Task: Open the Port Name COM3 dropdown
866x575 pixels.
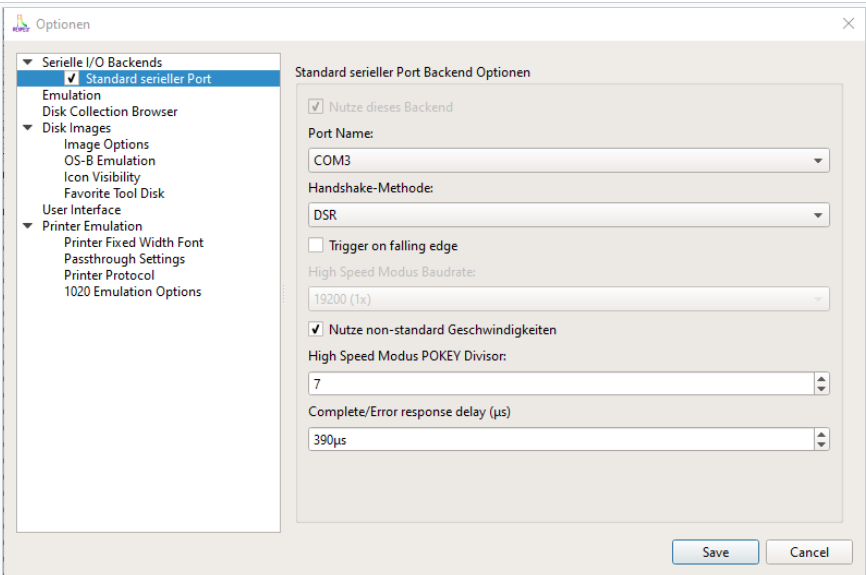Action: pyautogui.click(x=568, y=160)
